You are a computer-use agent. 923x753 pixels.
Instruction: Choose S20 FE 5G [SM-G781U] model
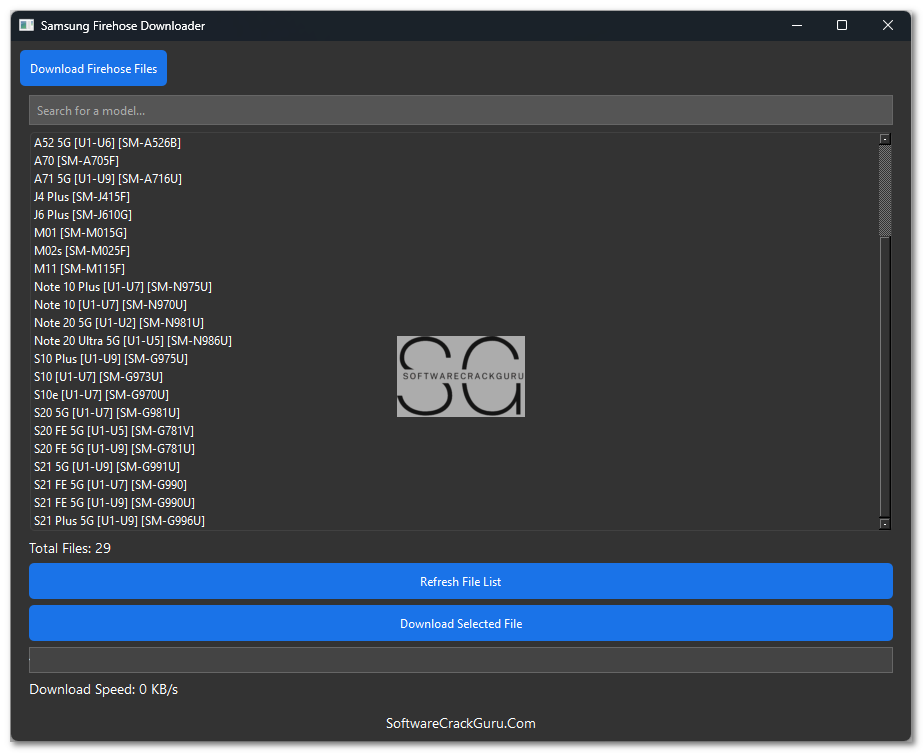[x=114, y=449]
